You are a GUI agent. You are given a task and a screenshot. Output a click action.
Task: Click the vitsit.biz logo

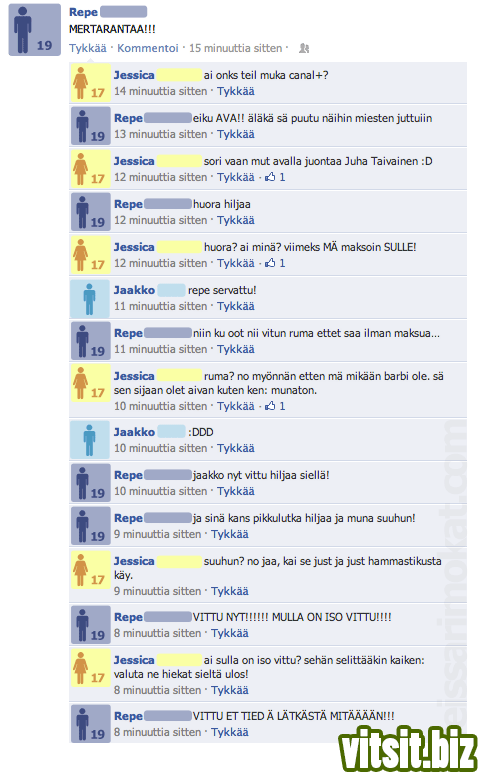coord(408,749)
